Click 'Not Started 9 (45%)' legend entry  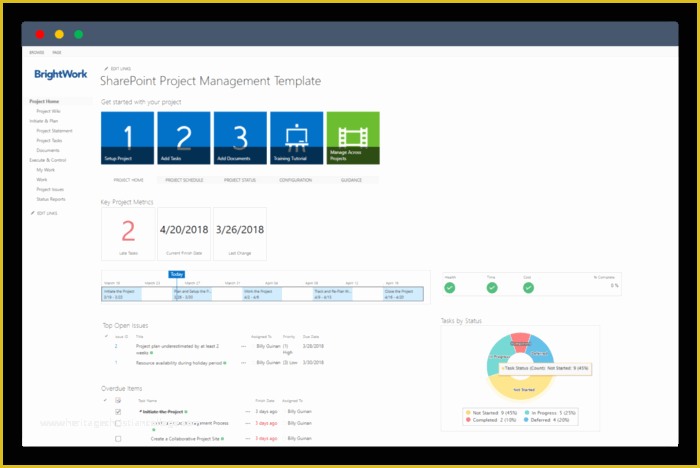pos(491,413)
